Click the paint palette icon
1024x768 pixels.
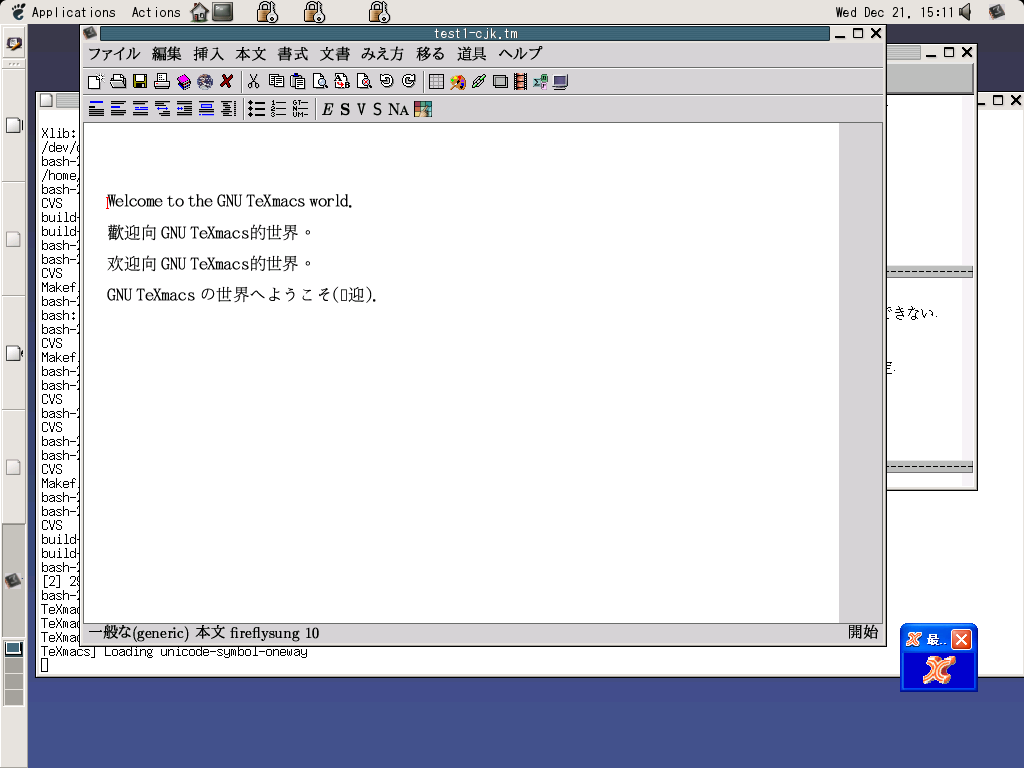[x=458, y=82]
